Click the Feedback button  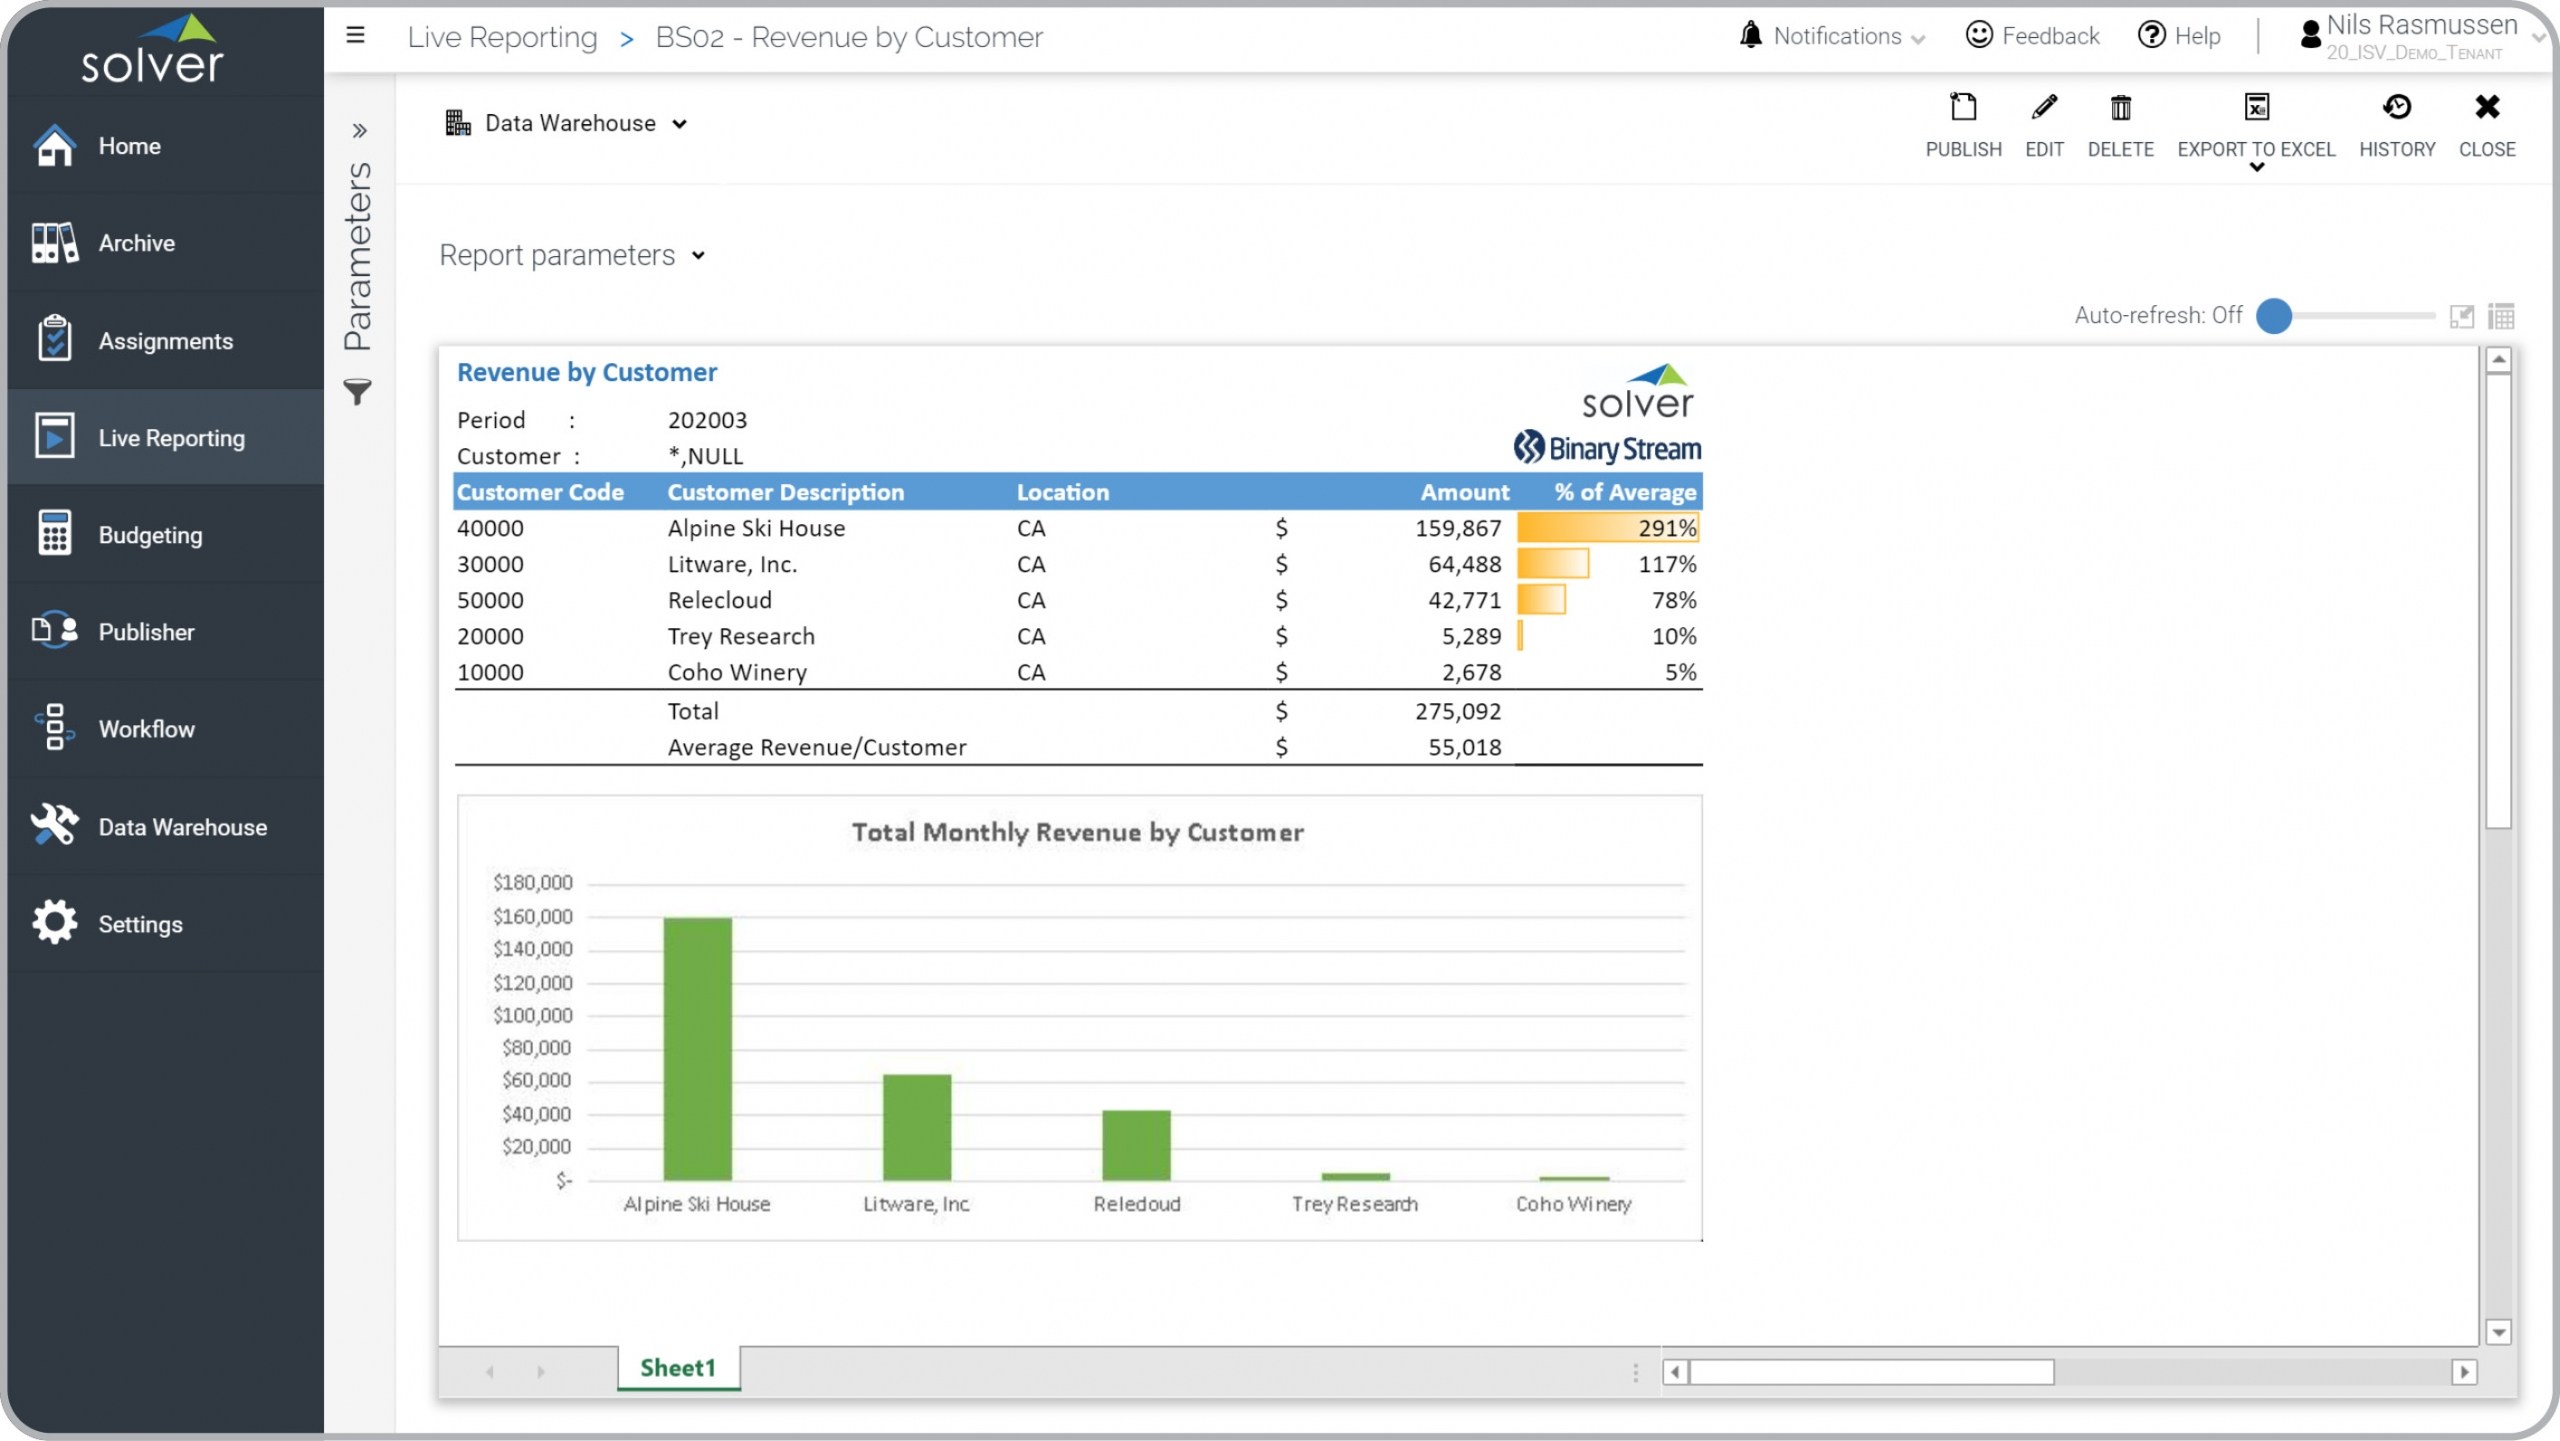tap(2032, 36)
